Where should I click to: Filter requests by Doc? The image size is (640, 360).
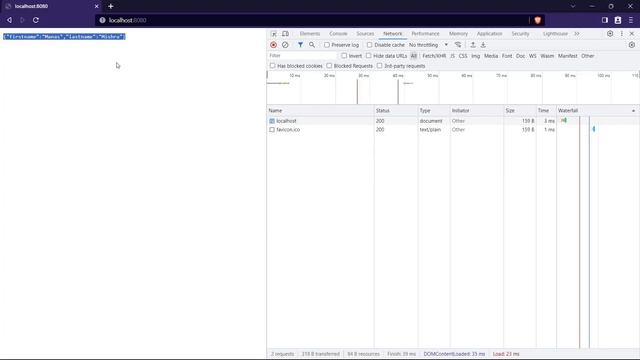[x=520, y=56]
